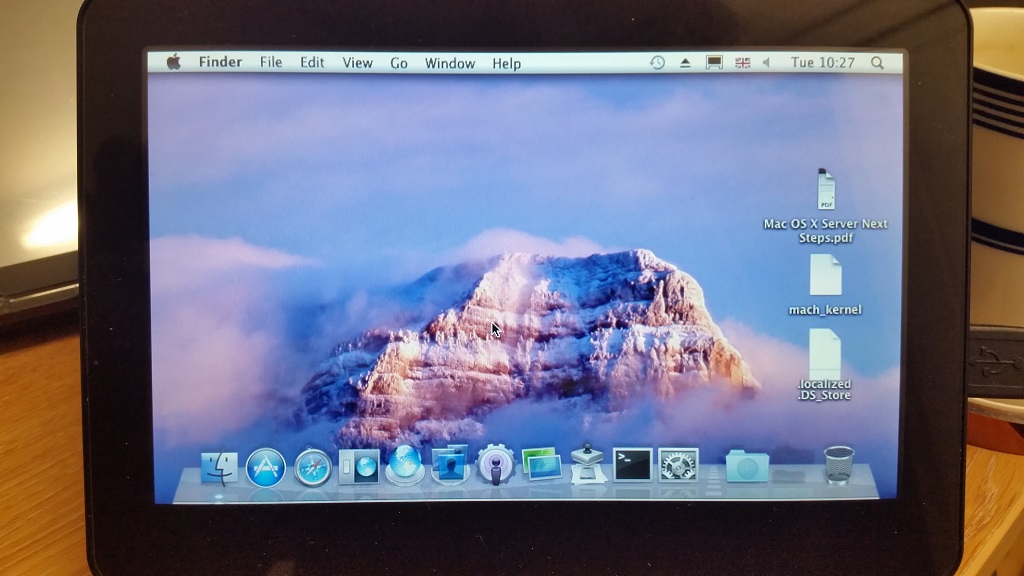1024x576 pixels.
Task: Open the Help menu
Action: pyautogui.click(x=506, y=63)
